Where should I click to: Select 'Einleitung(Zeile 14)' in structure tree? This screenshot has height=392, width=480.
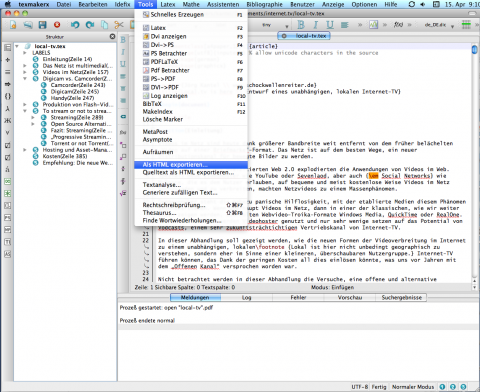point(67,59)
